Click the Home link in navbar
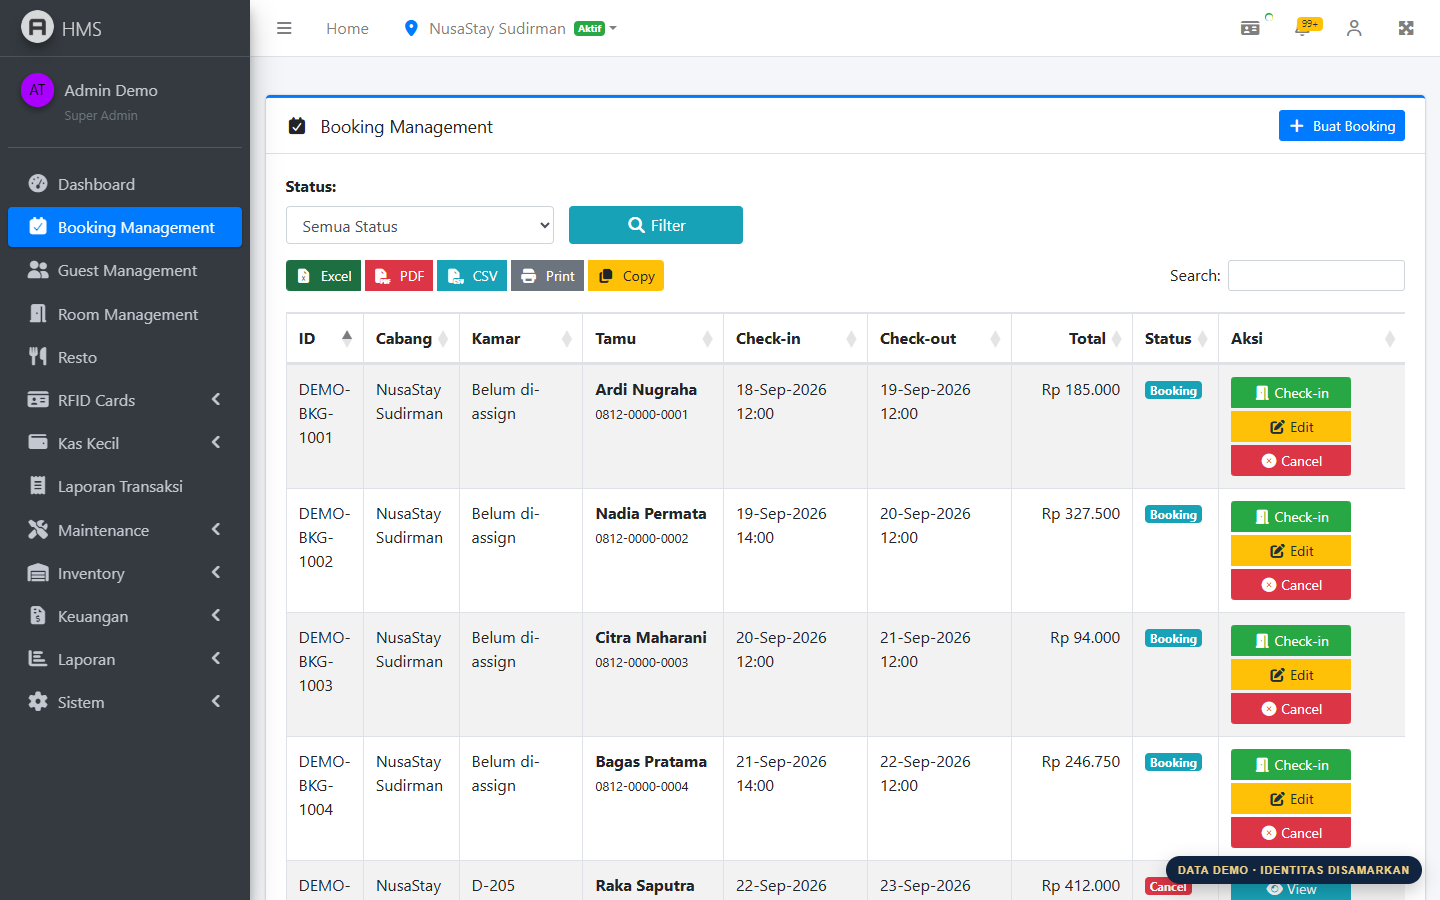1440x900 pixels. 347,28
